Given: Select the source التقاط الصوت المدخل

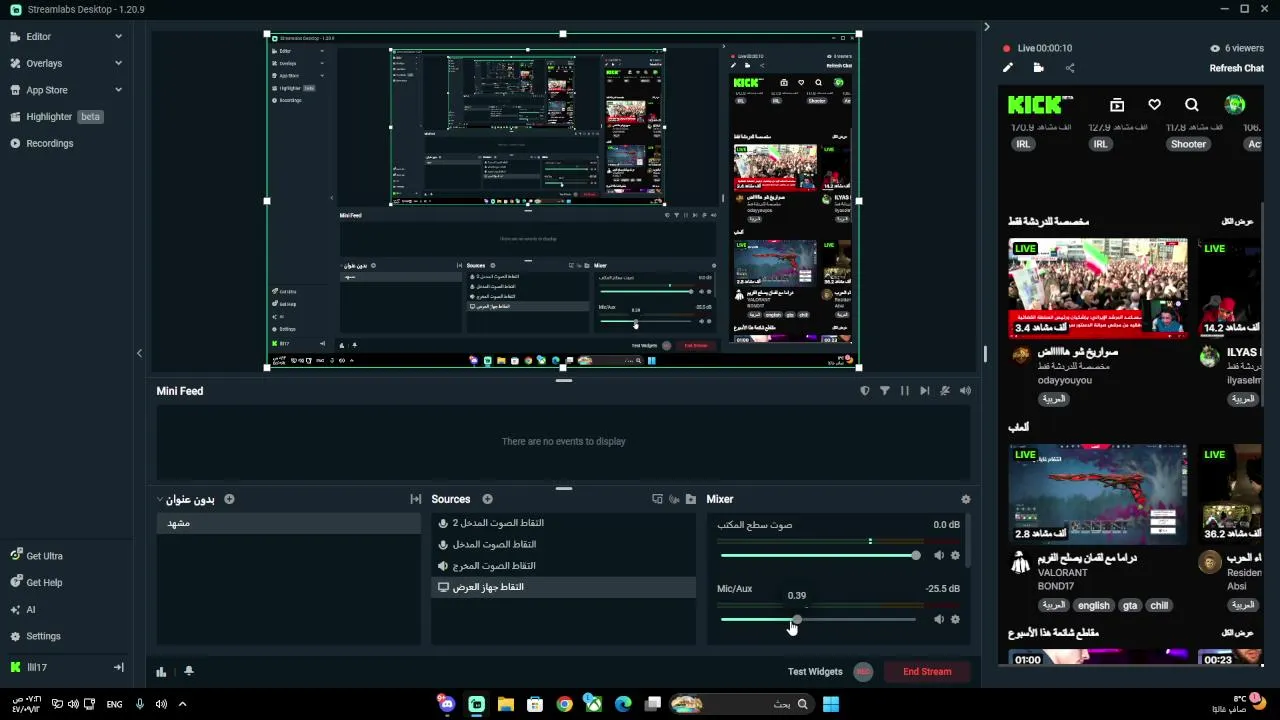Looking at the screenshot, I should [564, 544].
